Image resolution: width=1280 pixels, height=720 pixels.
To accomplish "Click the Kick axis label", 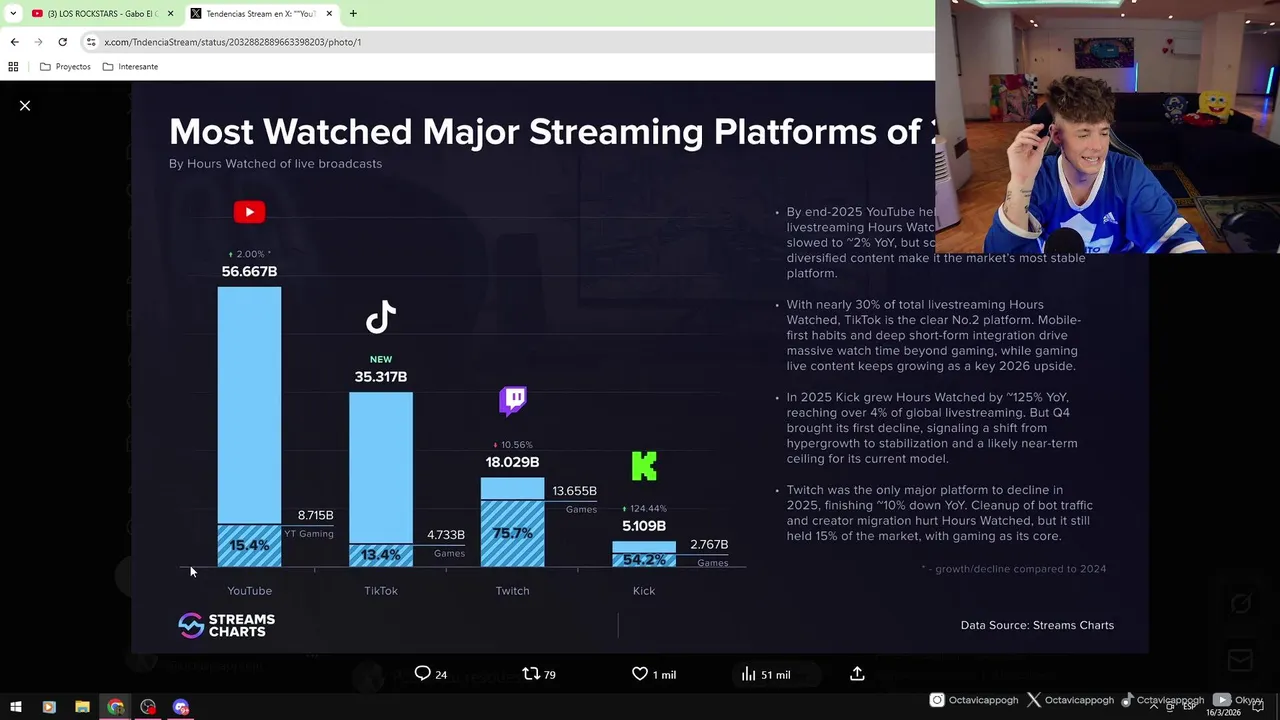I will click(644, 591).
